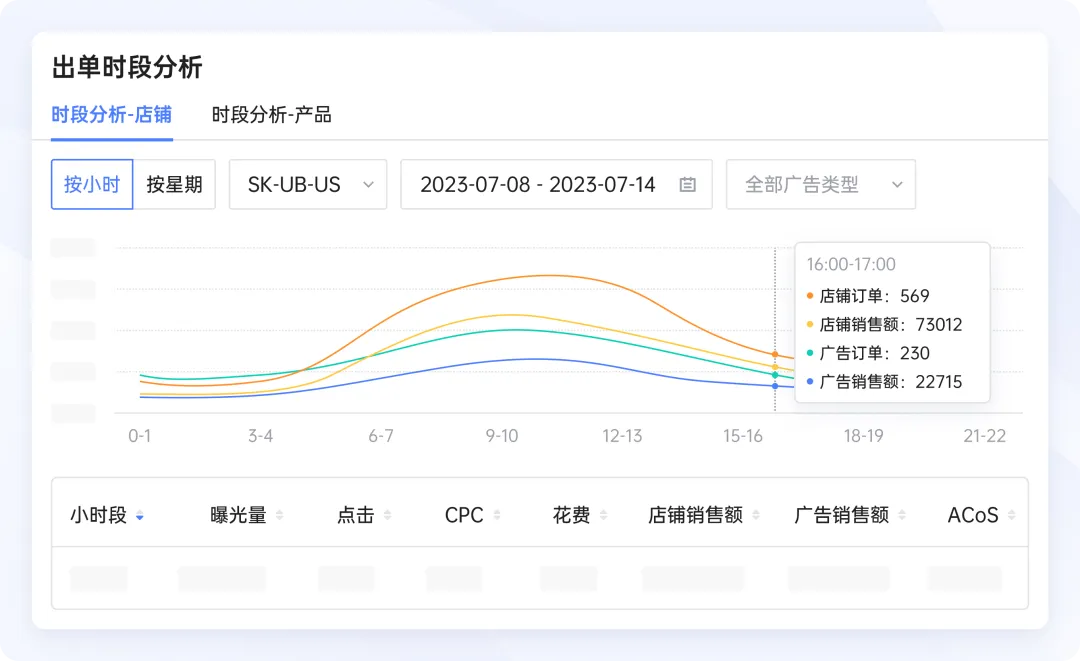Switch to 时段分析-店铺 tab
1080x661 pixels.
tap(112, 115)
